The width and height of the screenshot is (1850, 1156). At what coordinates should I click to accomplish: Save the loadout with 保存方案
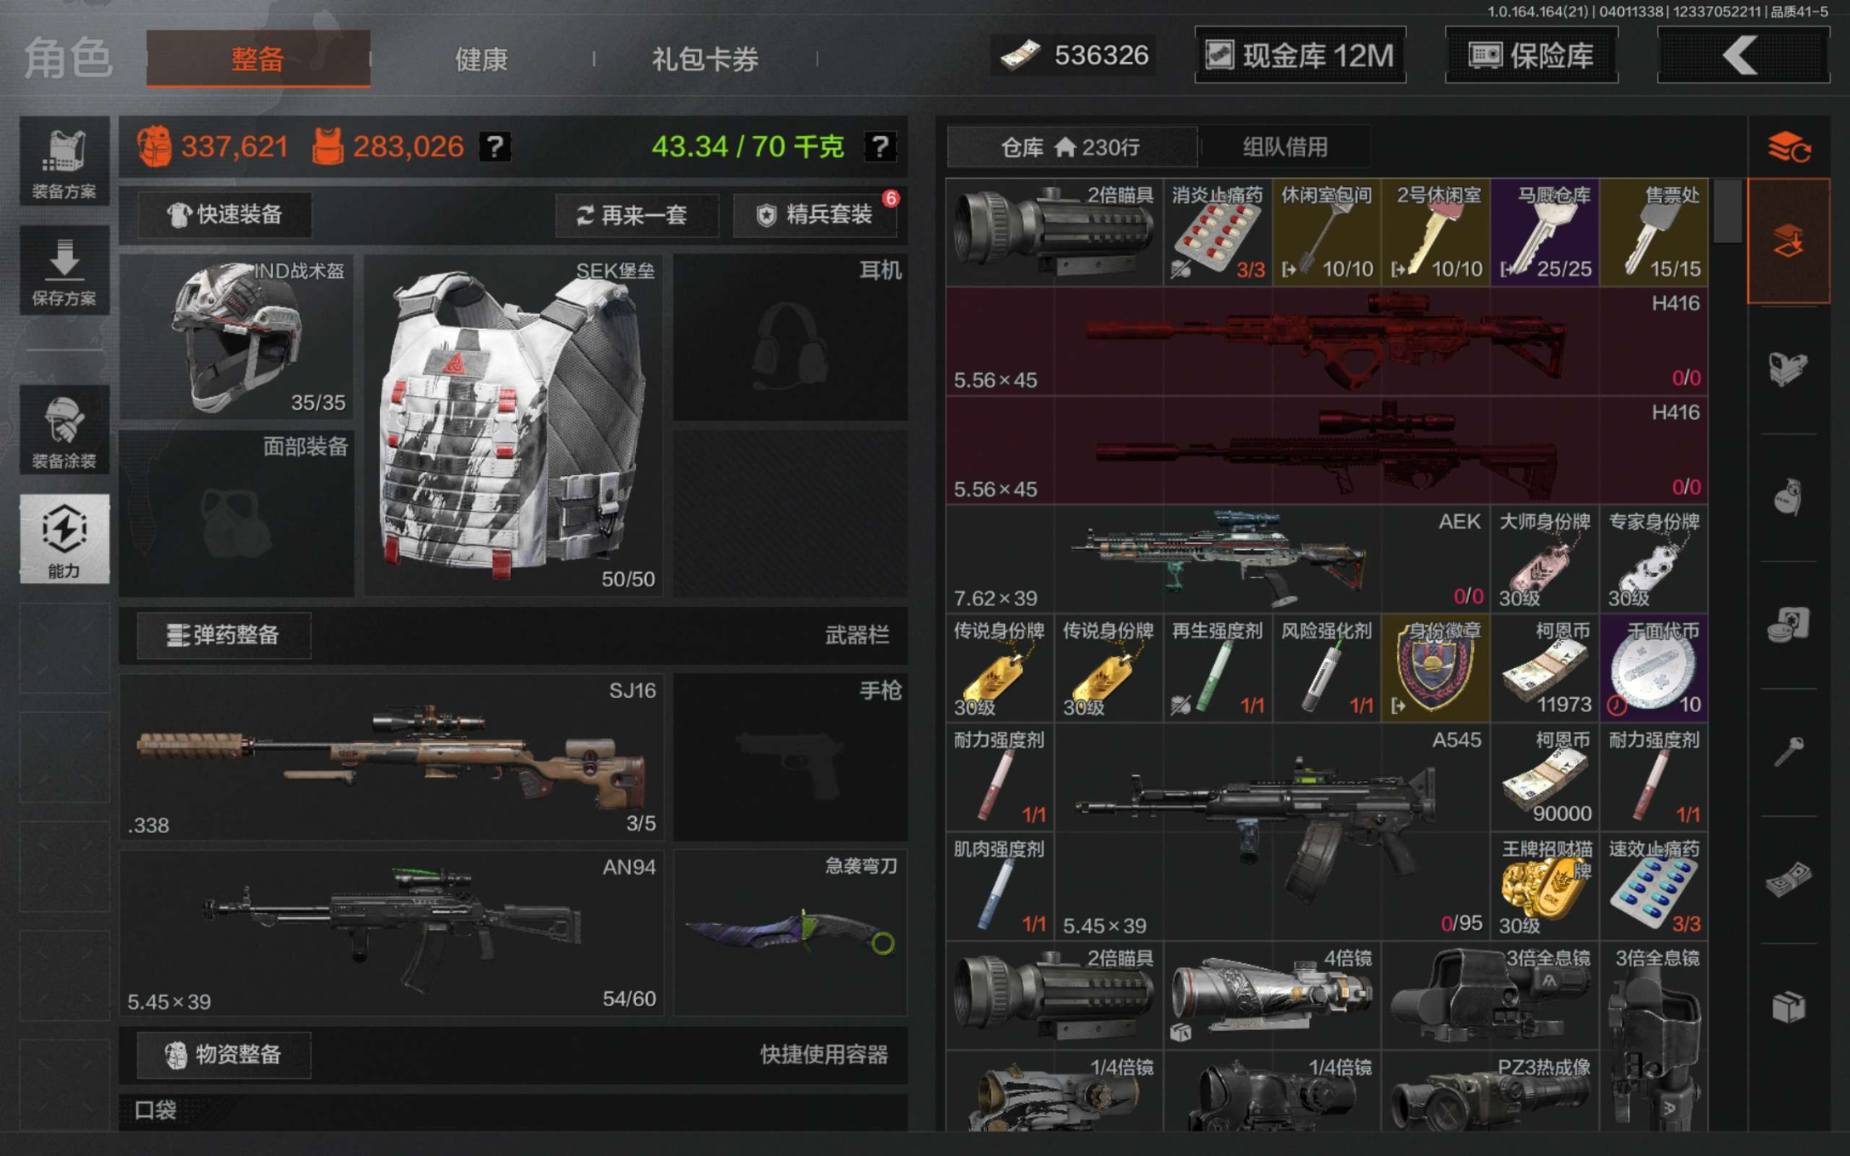64,270
